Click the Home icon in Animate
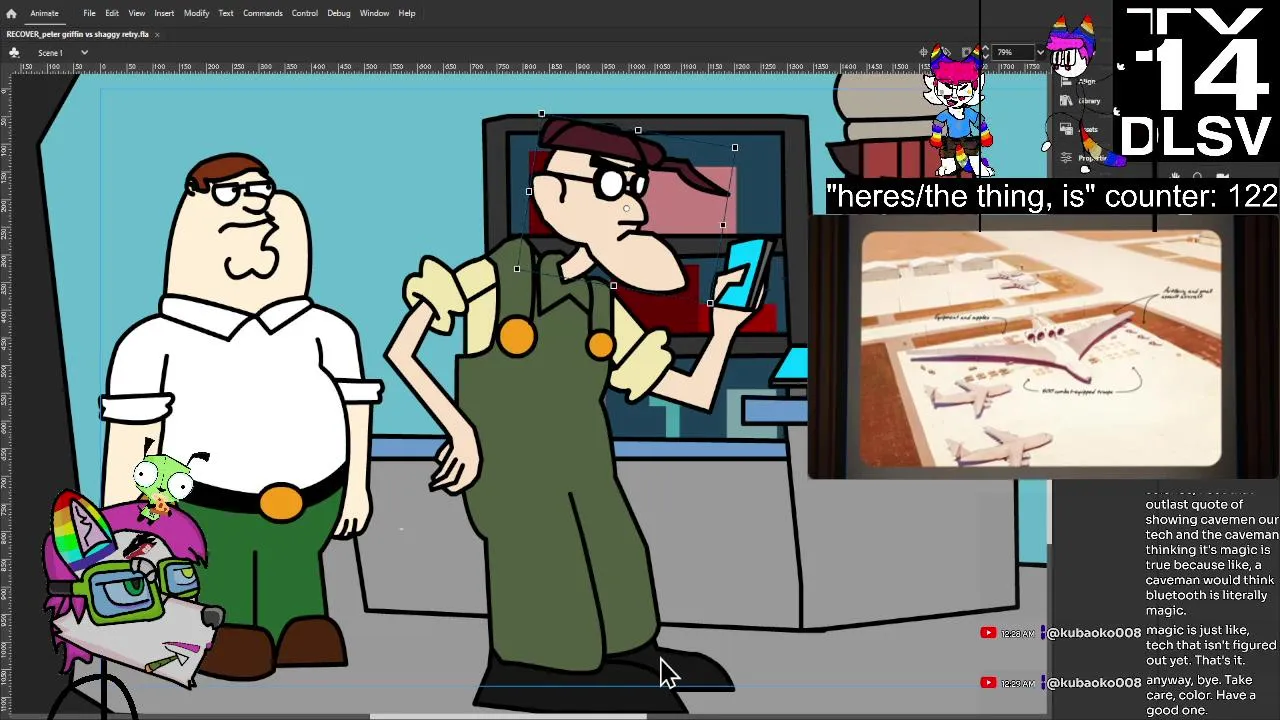 [x=11, y=13]
